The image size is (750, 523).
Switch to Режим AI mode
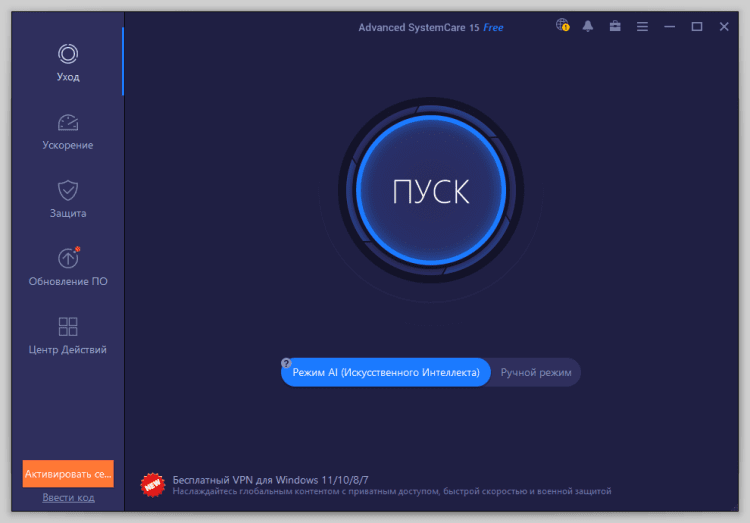tap(386, 372)
